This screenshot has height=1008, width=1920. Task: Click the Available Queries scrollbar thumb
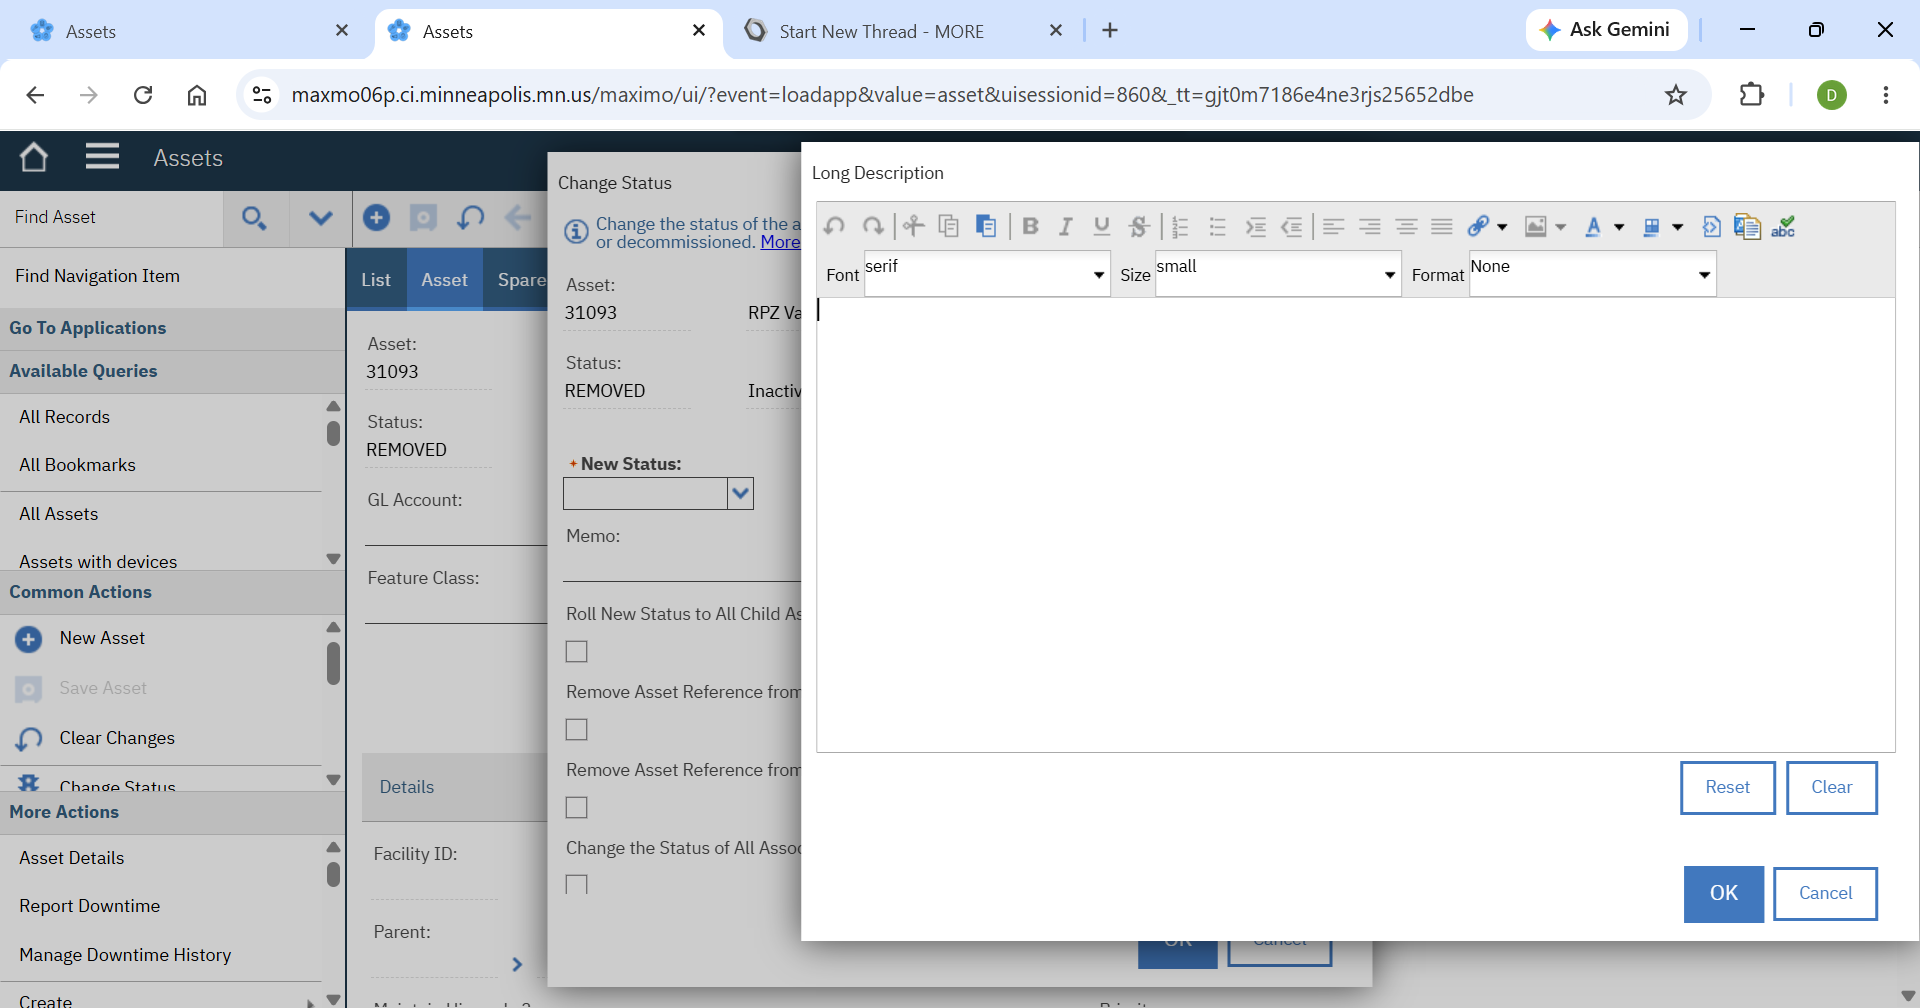333,433
